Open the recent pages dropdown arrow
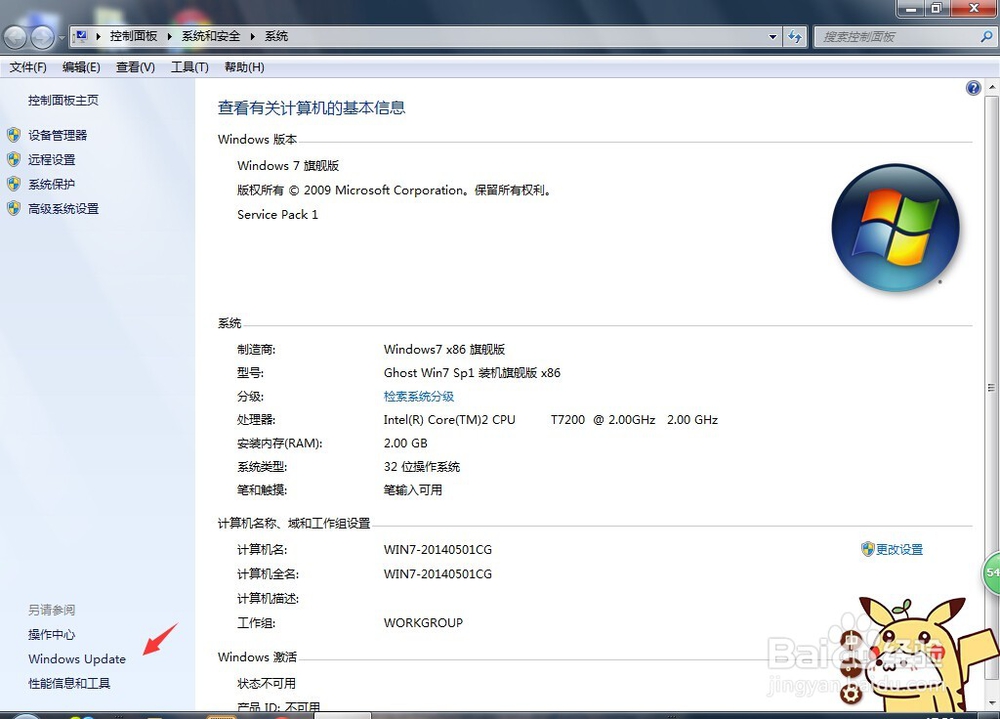The height and width of the screenshot is (719, 1000). point(62,38)
